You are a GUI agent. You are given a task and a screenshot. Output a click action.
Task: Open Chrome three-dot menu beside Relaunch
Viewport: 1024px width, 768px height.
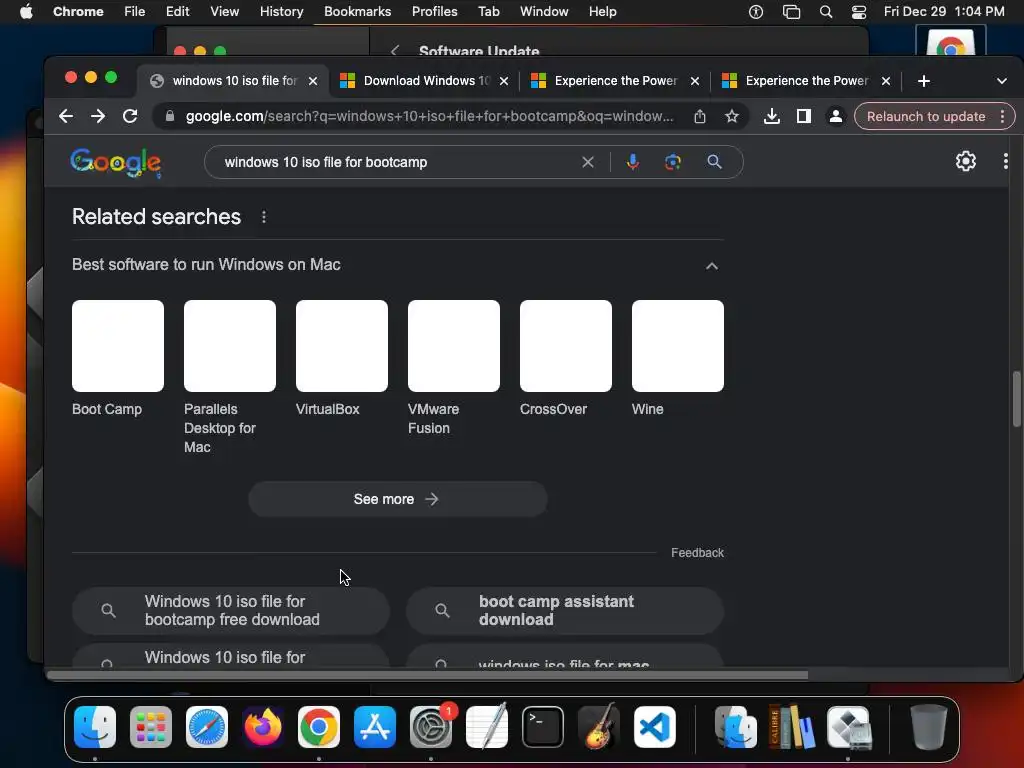point(1002,116)
